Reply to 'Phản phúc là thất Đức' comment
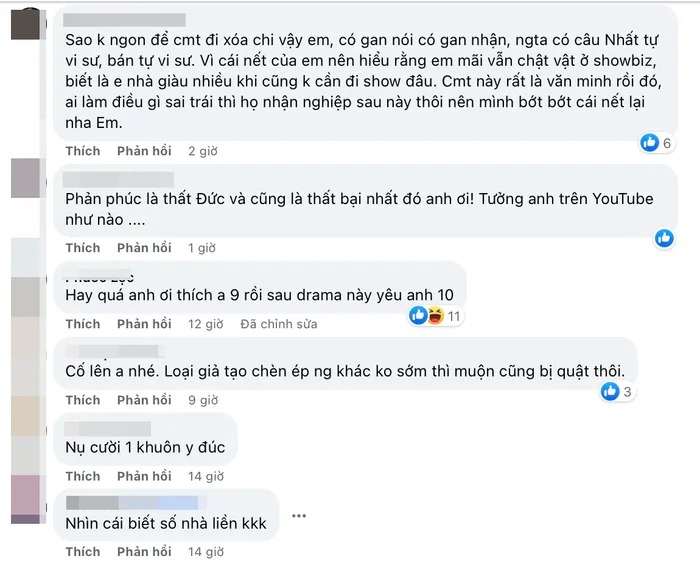The image size is (700, 564). coord(144,248)
